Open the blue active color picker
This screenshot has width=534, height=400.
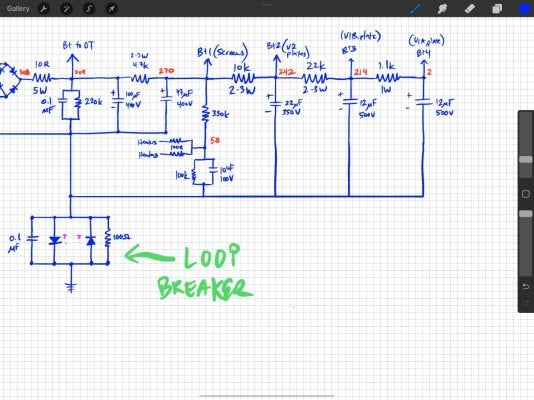coord(525,9)
